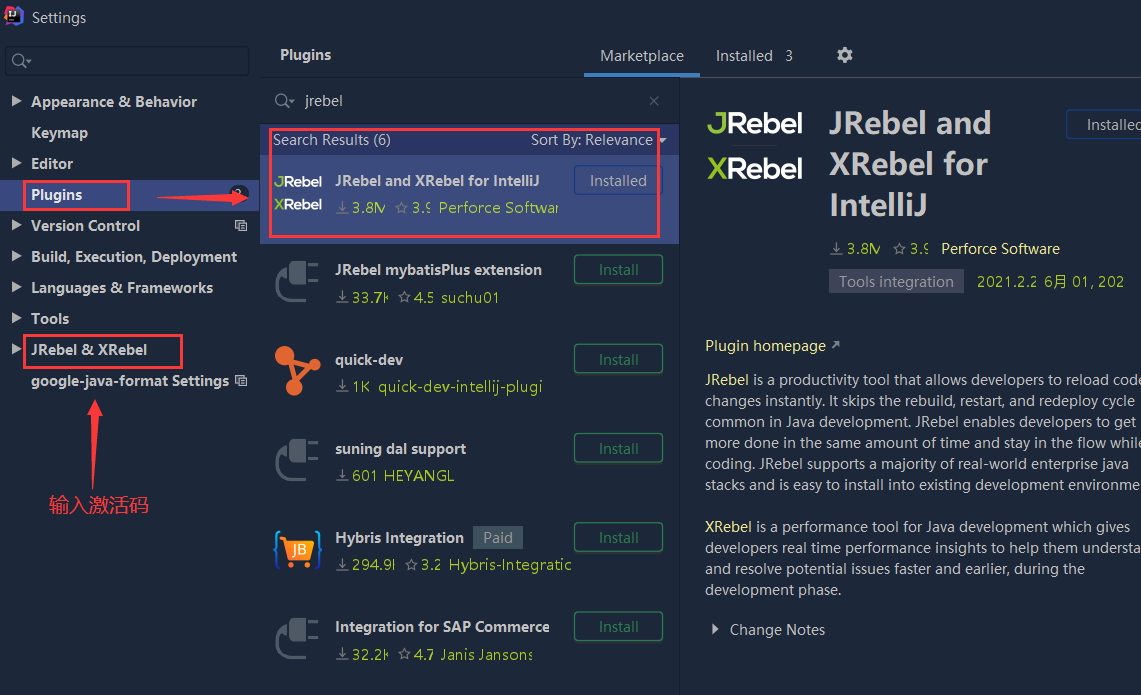
Task: Click the large JRebel XRebel logo in details
Action: 755,146
